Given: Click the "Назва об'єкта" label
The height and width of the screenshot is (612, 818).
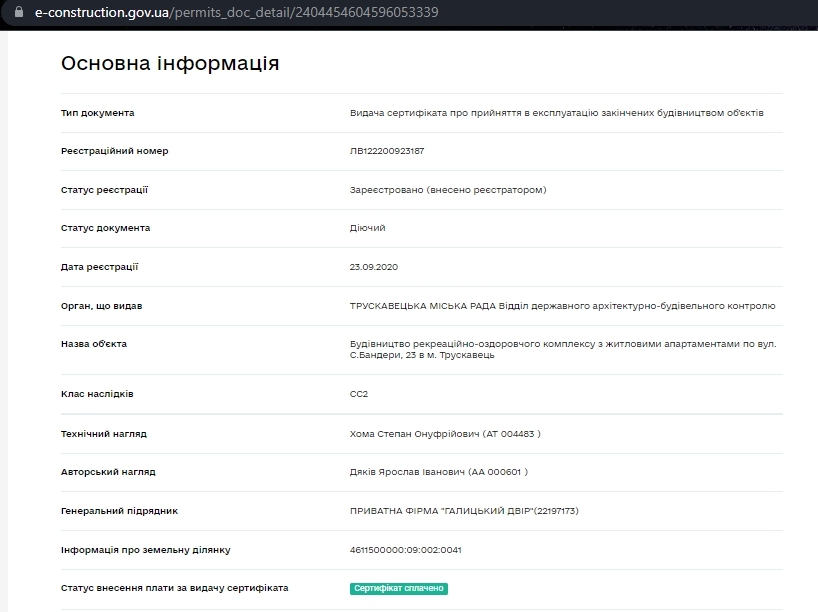Looking at the screenshot, I should (x=94, y=344).
